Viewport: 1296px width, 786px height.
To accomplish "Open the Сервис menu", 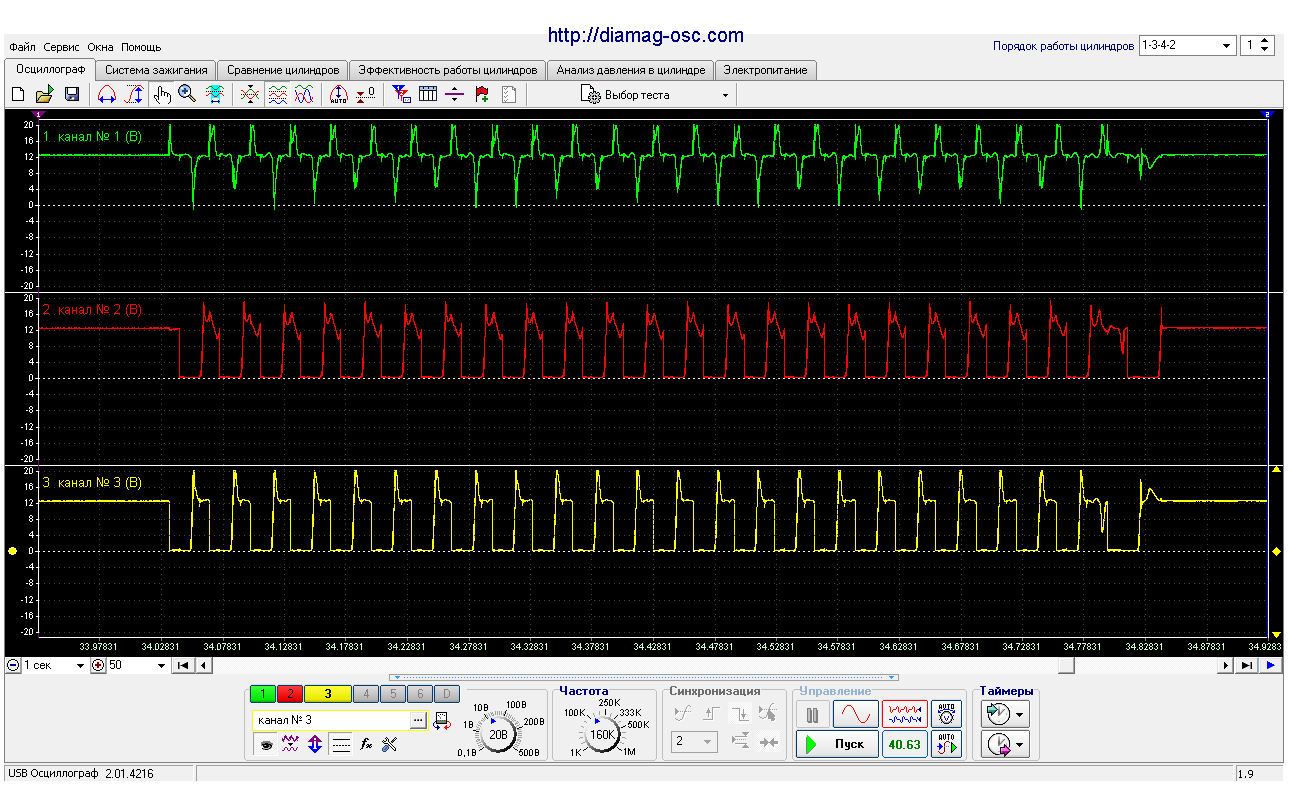I will [62, 47].
